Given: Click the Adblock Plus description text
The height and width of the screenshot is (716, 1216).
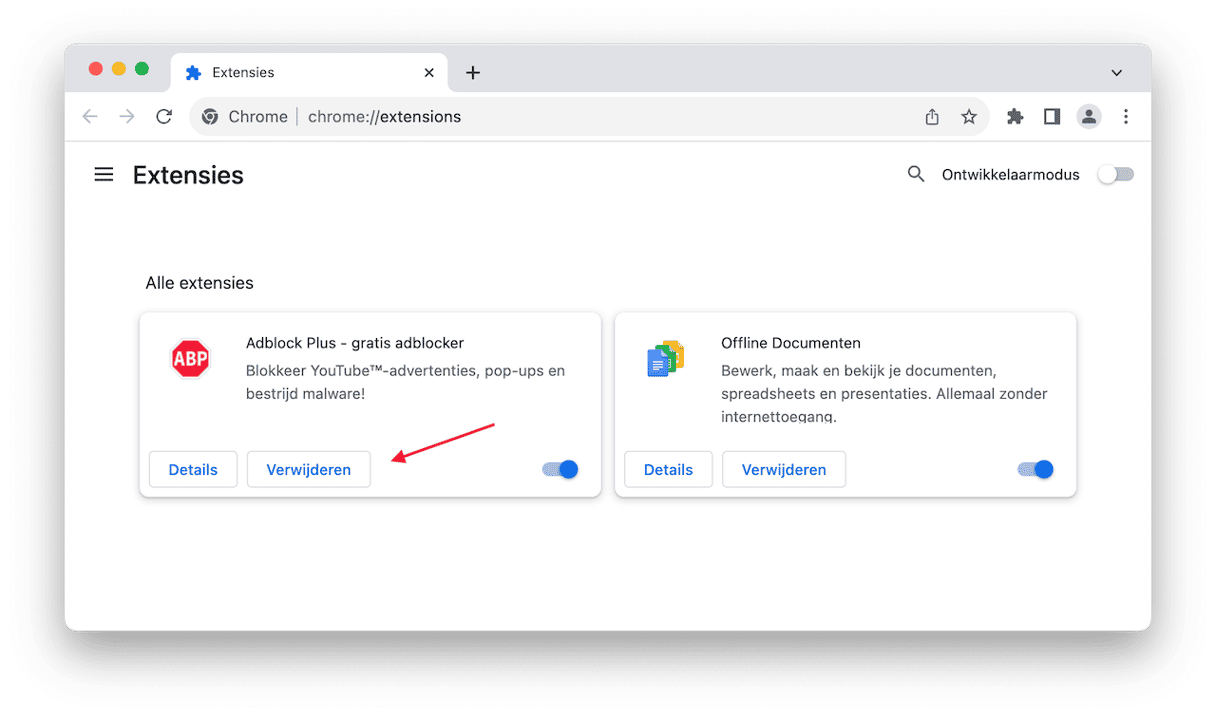Looking at the screenshot, I should tap(405, 382).
